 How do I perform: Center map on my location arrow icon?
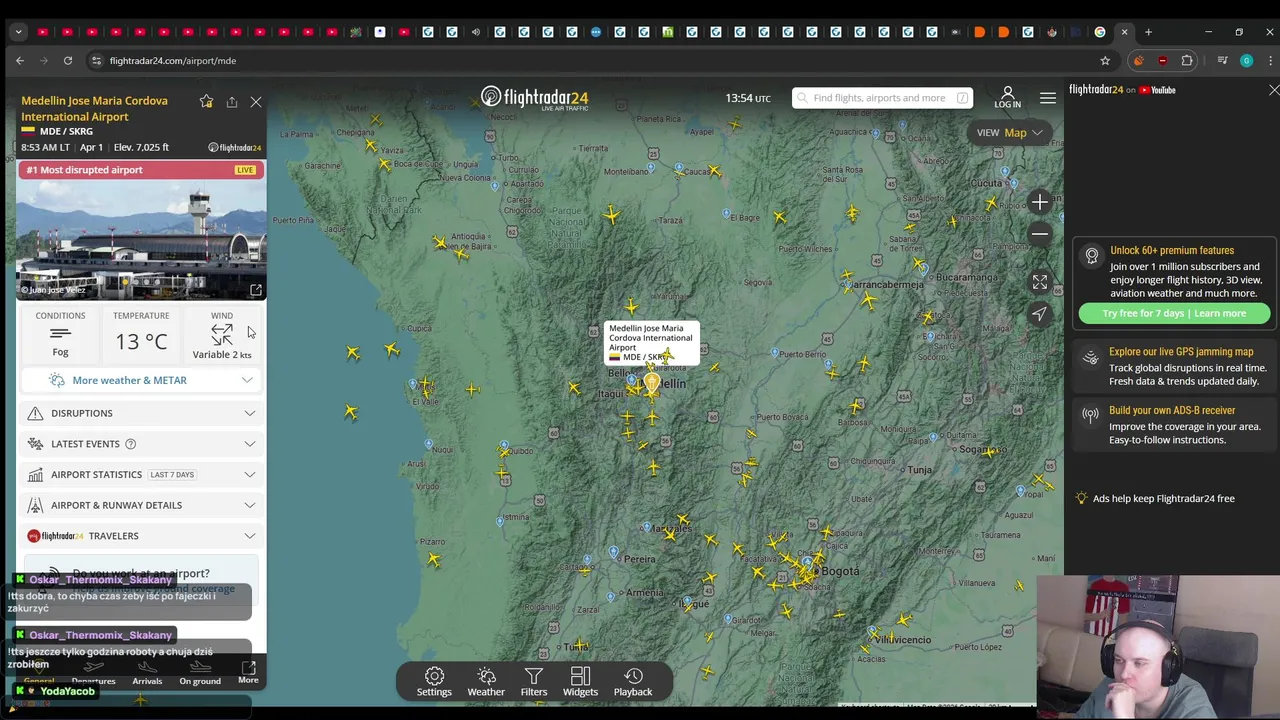1040,314
